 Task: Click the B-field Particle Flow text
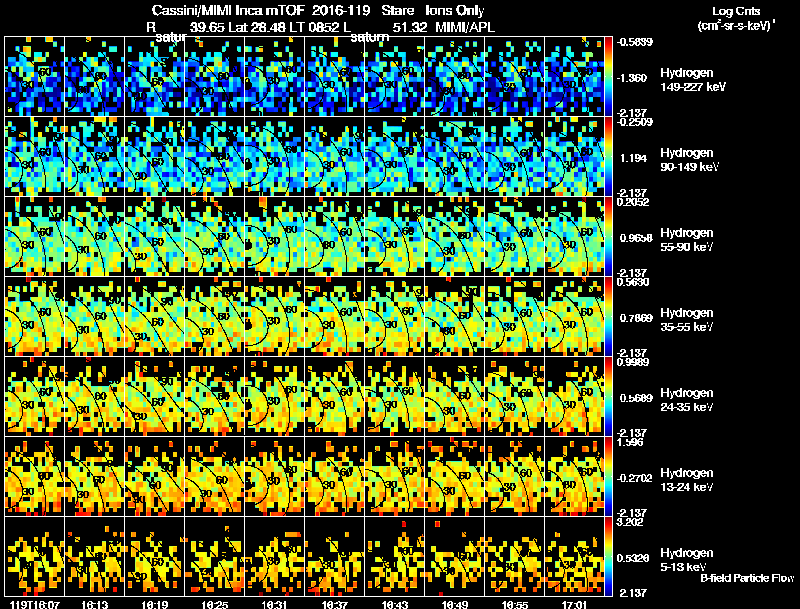747,578
